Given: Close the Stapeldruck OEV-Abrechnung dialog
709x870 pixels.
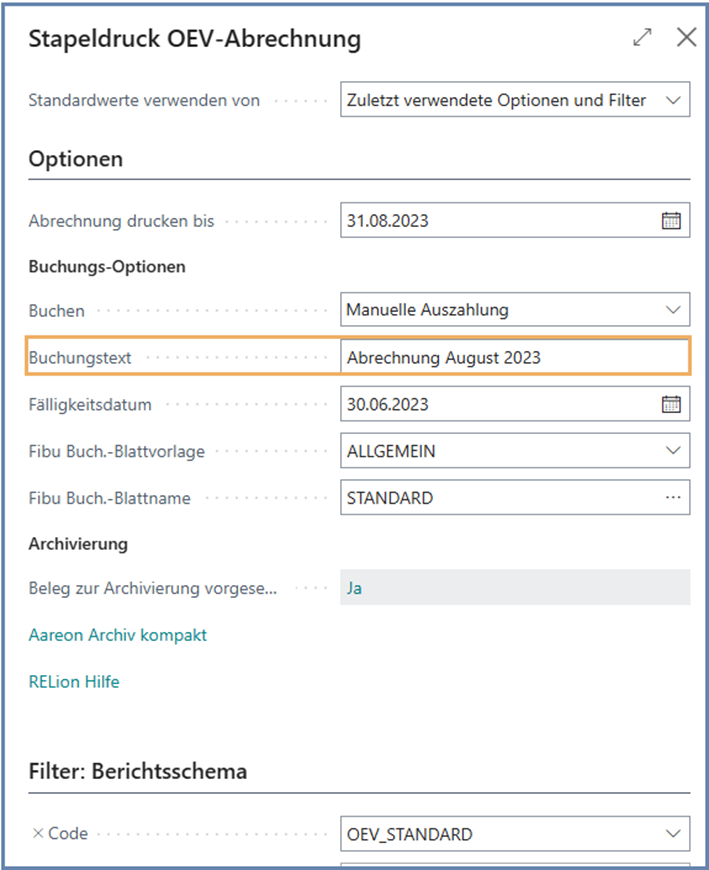Looking at the screenshot, I should pyautogui.click(x=686, y=37).
